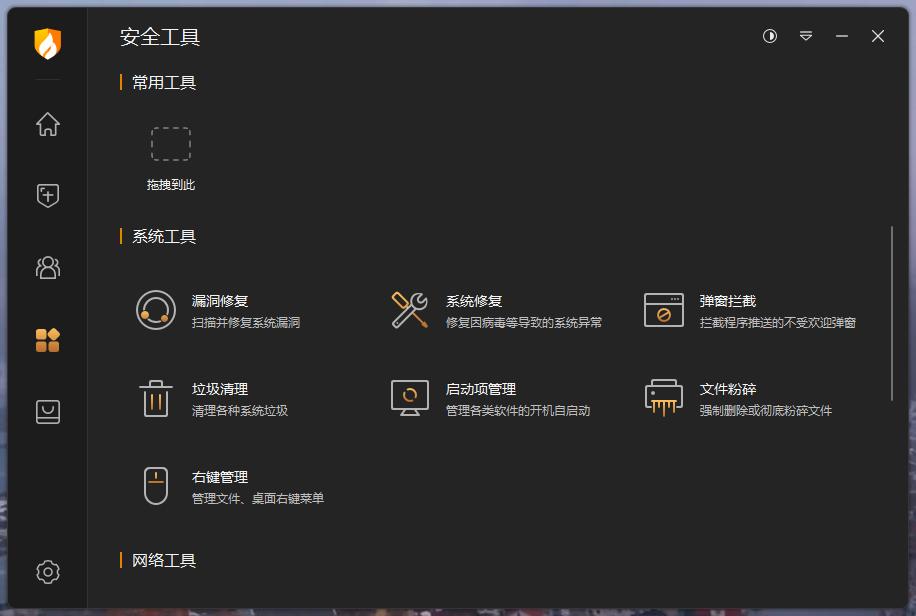Screen dimensions: 916x616
Task: Click the 文件粉碎 title link
Action: (x=729, y=389)
